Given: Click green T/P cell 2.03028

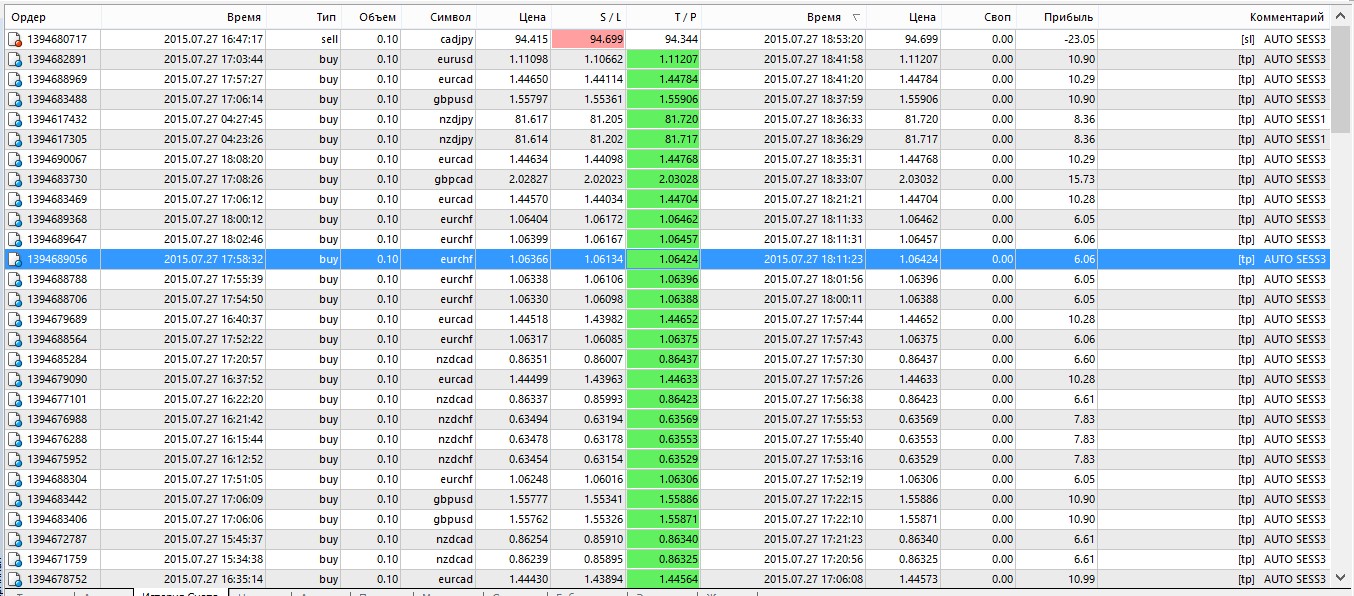Looking at the screenshot, I should (x=664, y=179).
